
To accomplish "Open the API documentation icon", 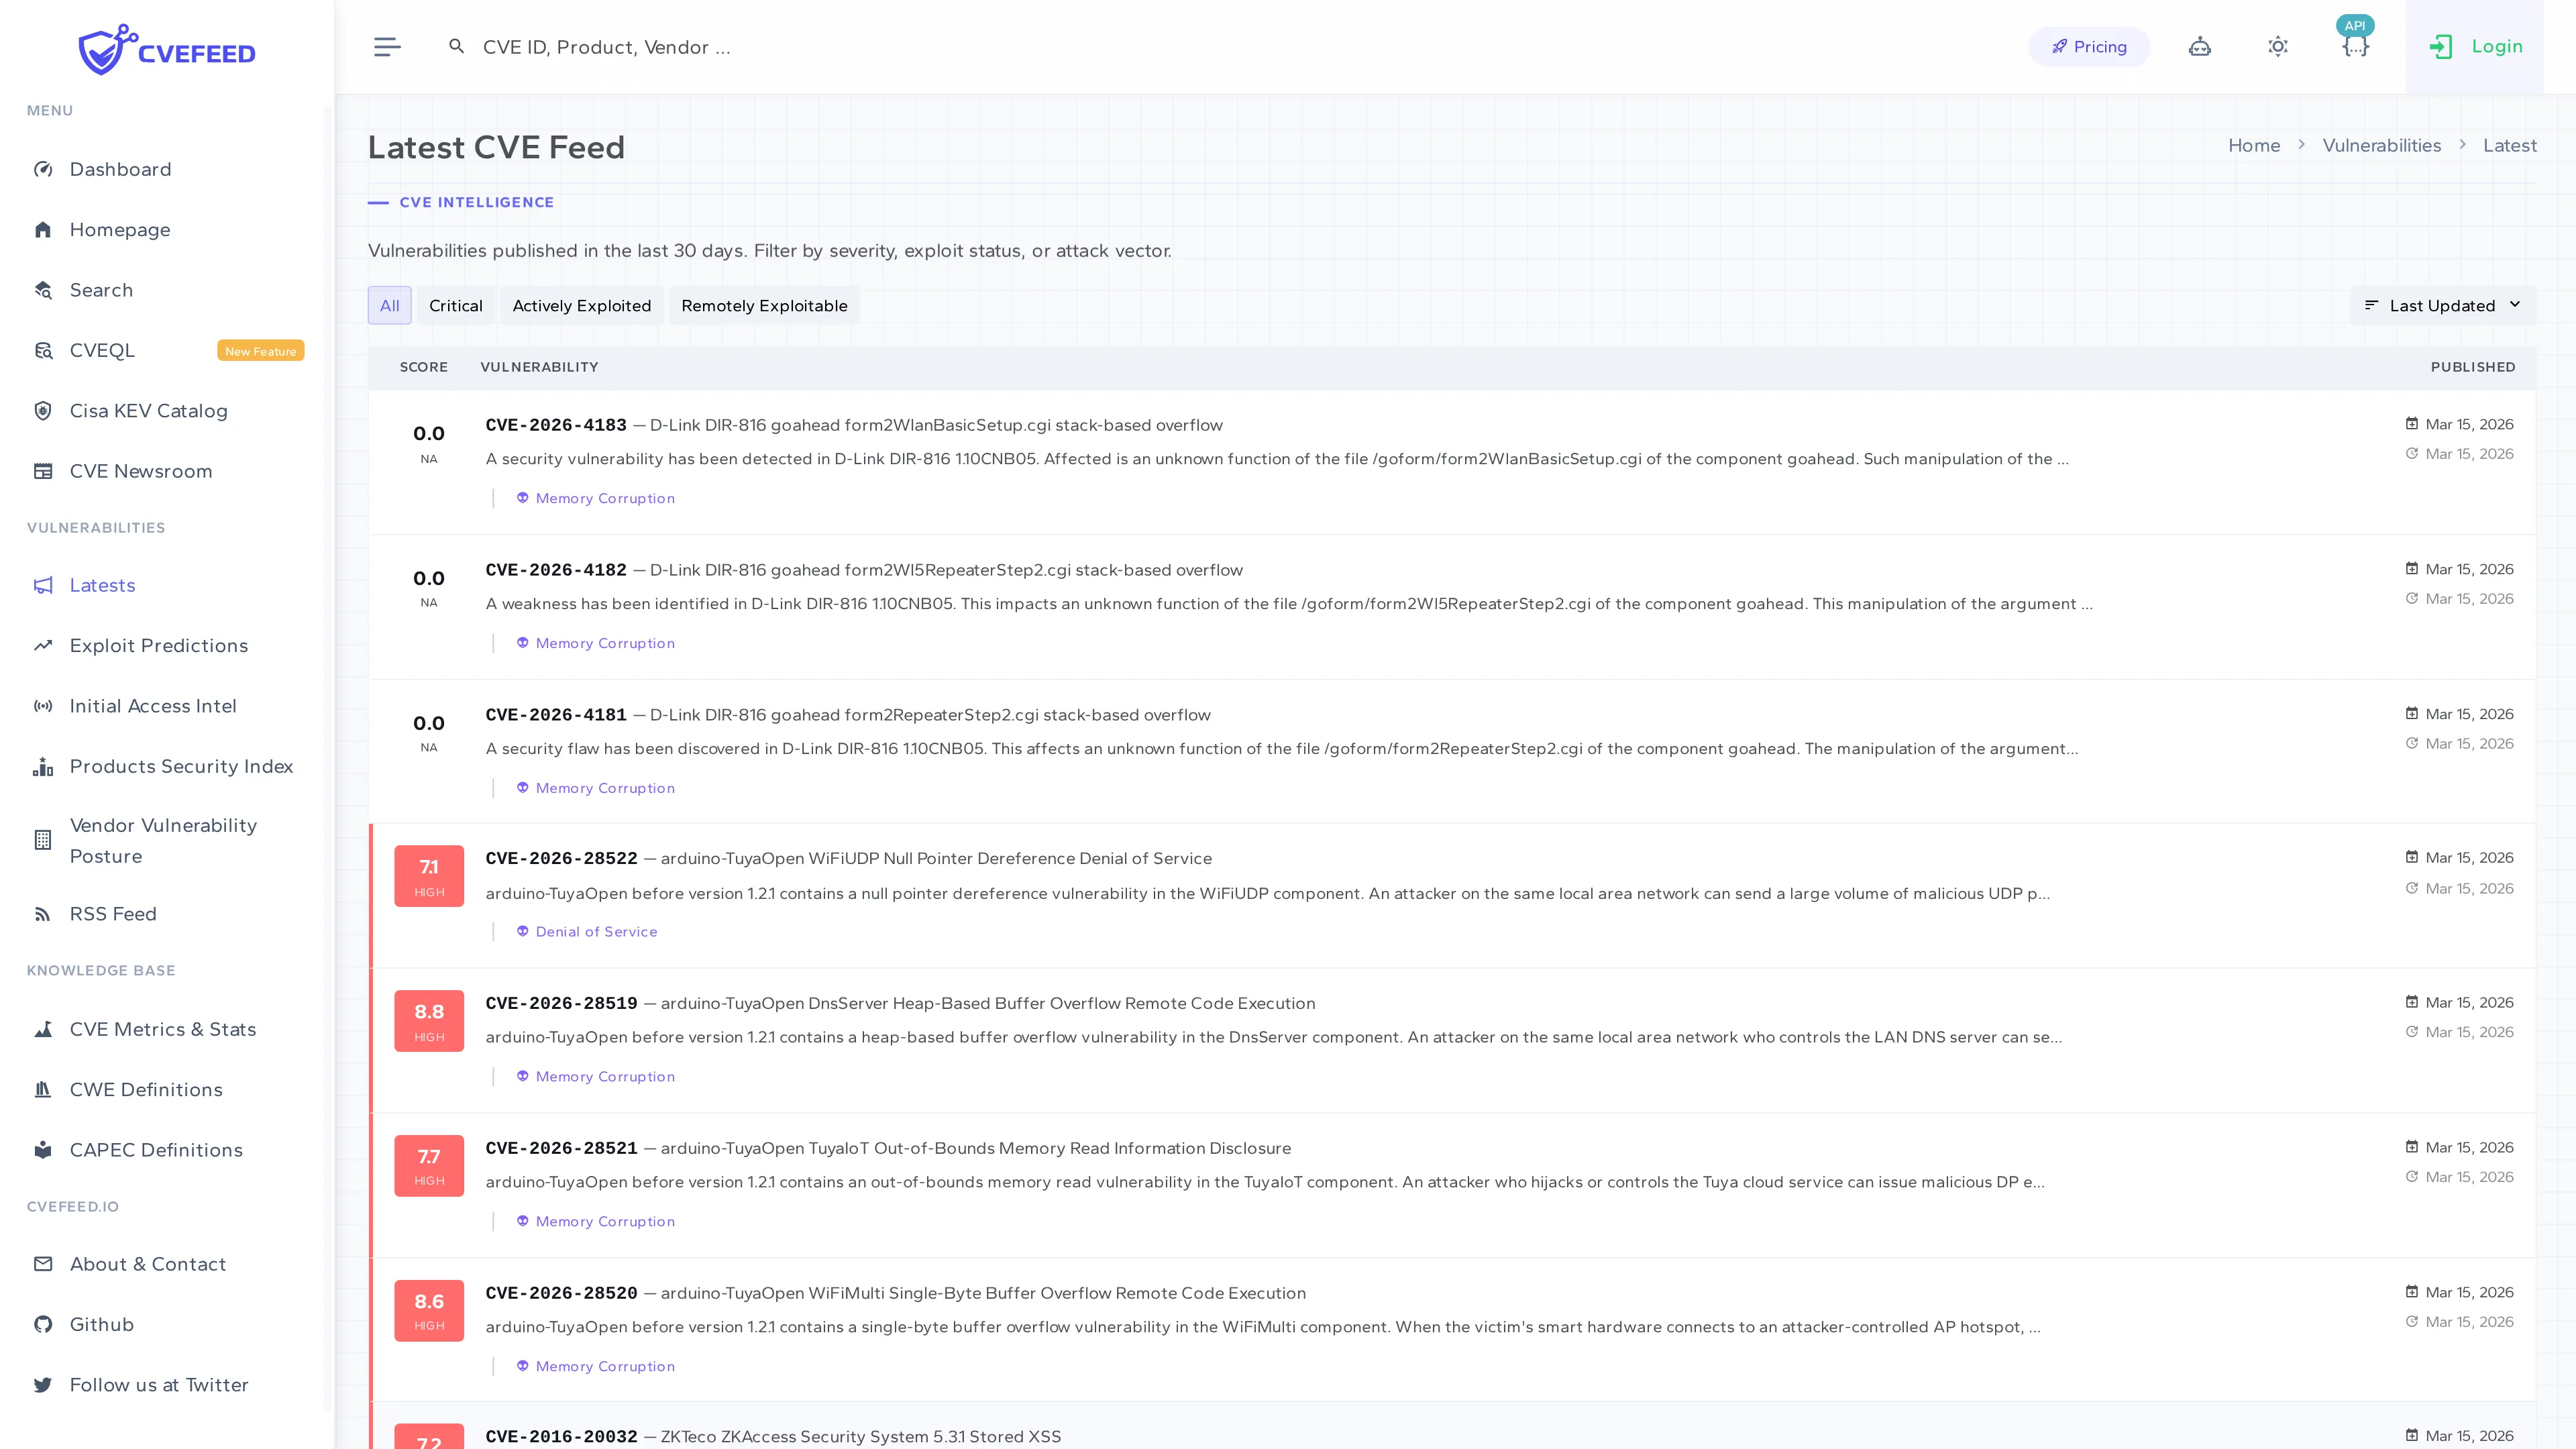I will click(x=2356, y=46).
